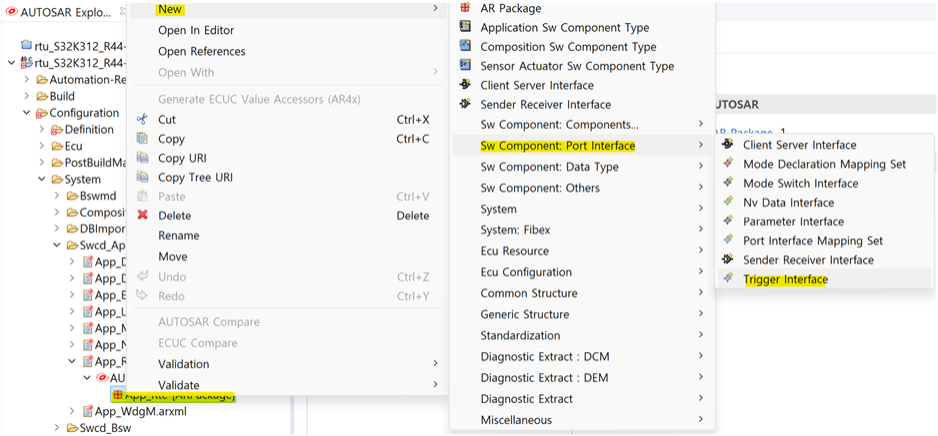Open the Common Structure submenu
The width and height of the screenshot is (938, 436).
(x=582, y=293)
